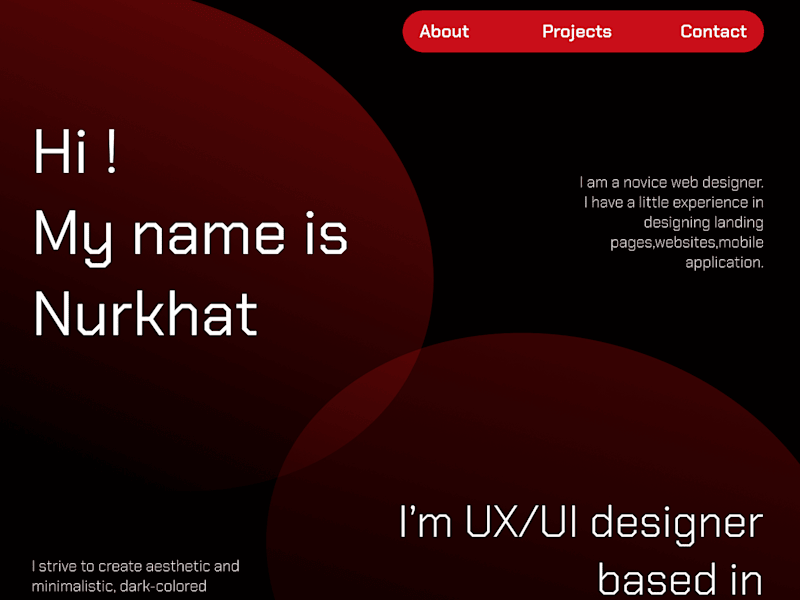The height and width of the screenshot is (600, 800).
Task: Click the "I have a little experience in" line
Action: click(673, 203)
